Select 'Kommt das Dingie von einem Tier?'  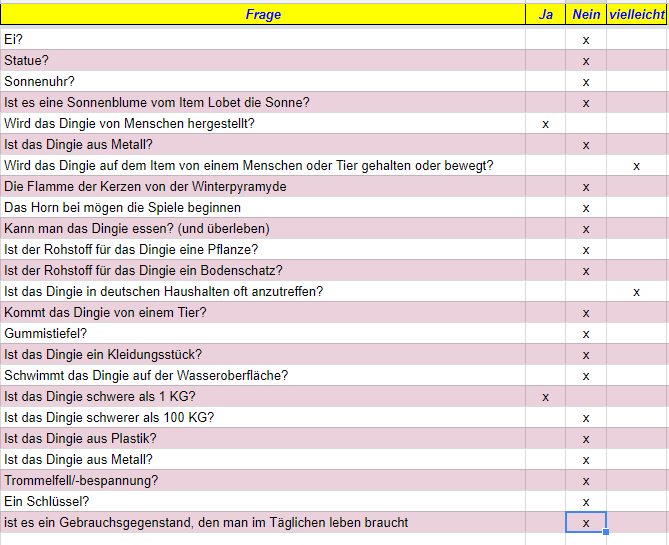[263, 312]
